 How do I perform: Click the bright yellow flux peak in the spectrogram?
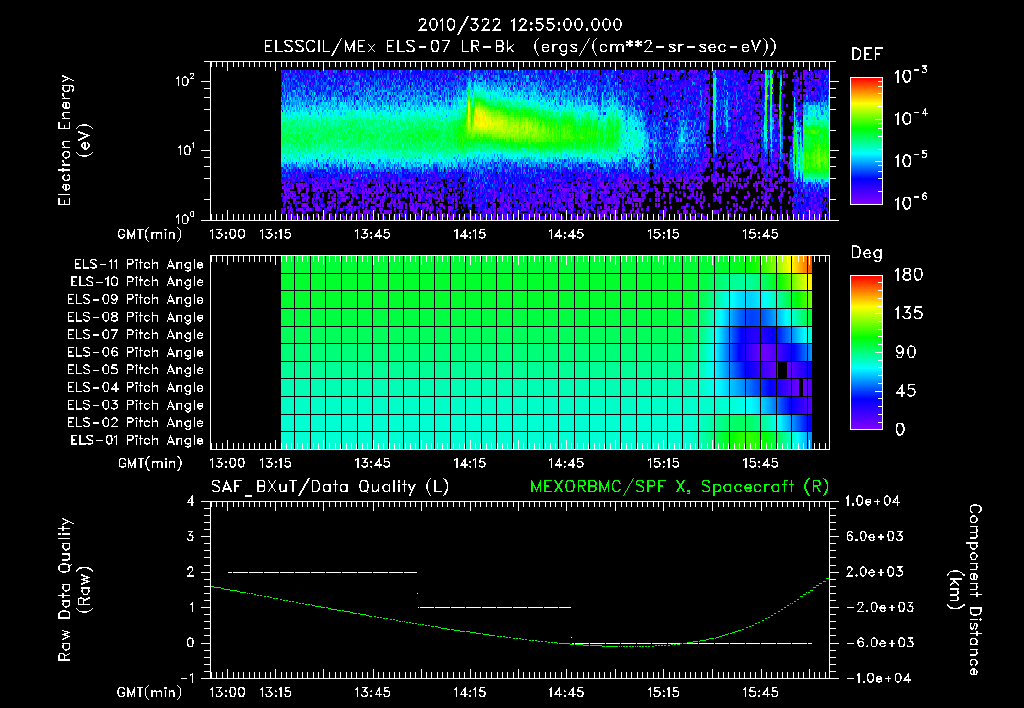click(x=481, y=120)
